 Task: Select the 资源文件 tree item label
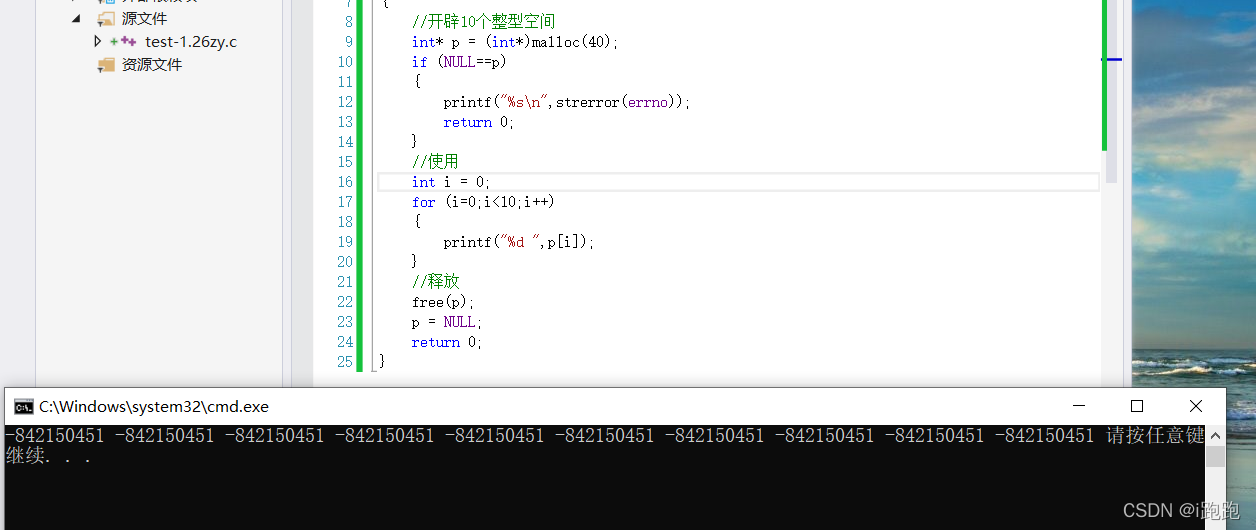click(x=152, y=65)
